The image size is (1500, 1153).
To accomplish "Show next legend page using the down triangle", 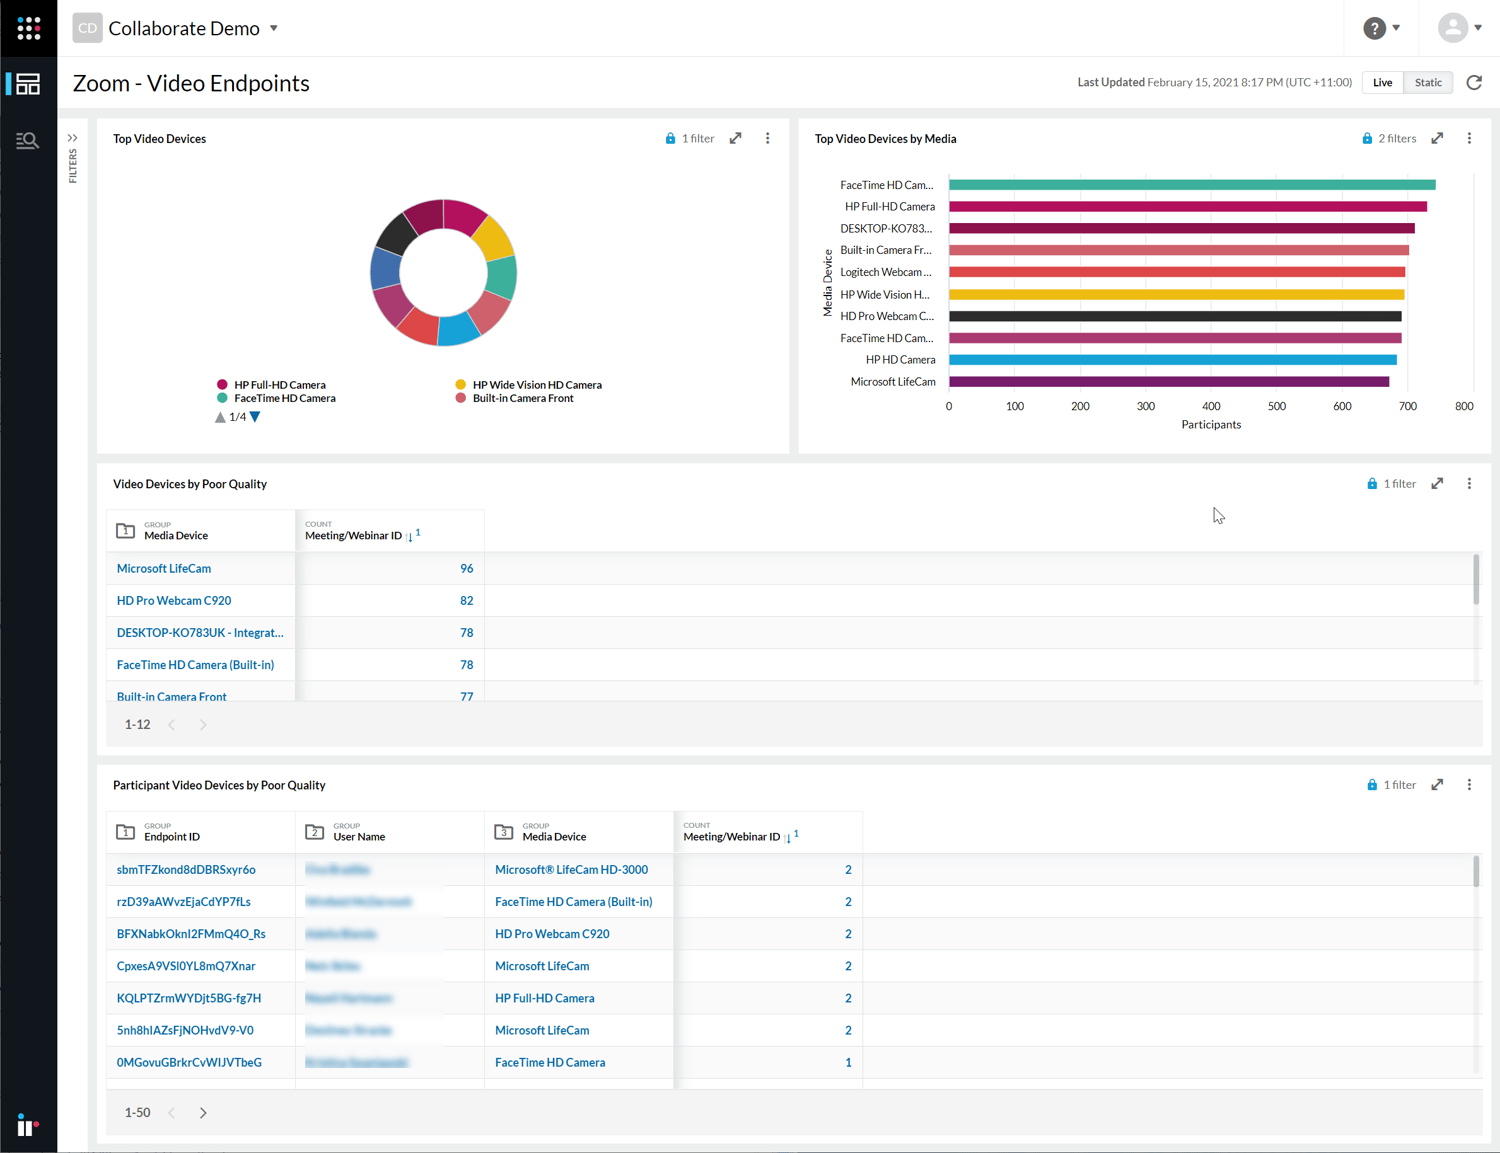I will coord(254,417).
